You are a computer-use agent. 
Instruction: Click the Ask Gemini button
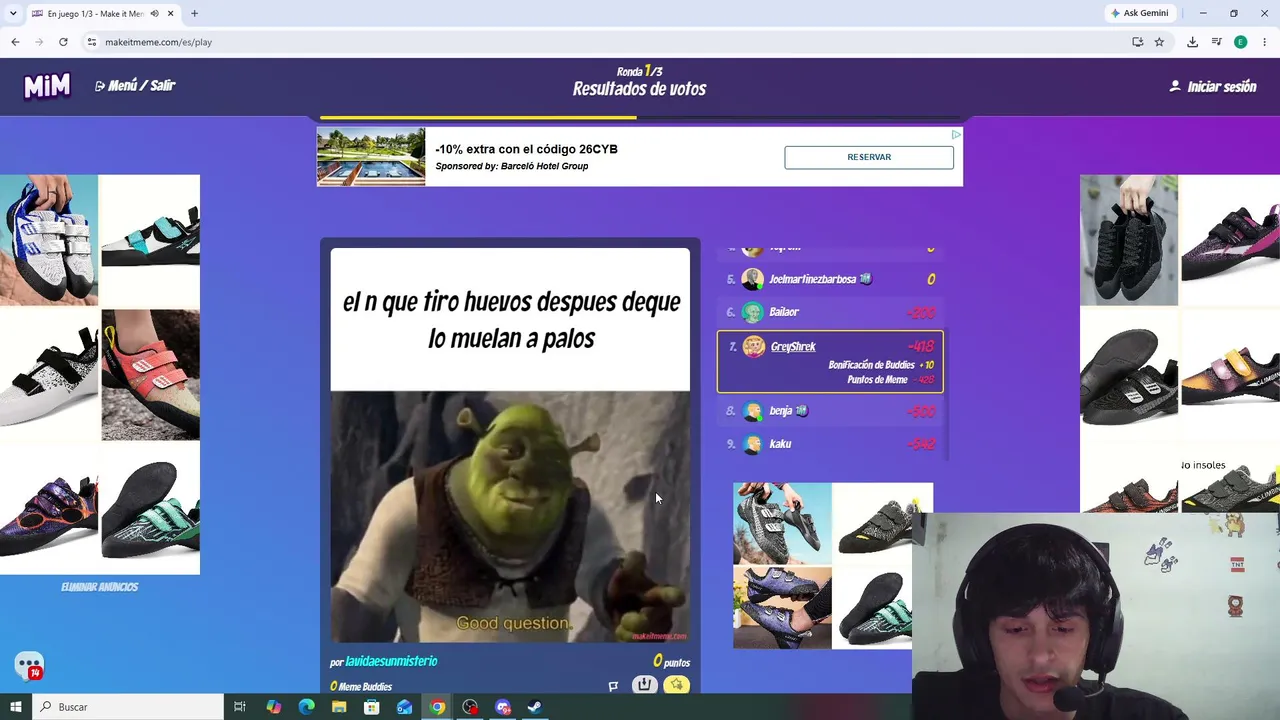coord(1139,13)
